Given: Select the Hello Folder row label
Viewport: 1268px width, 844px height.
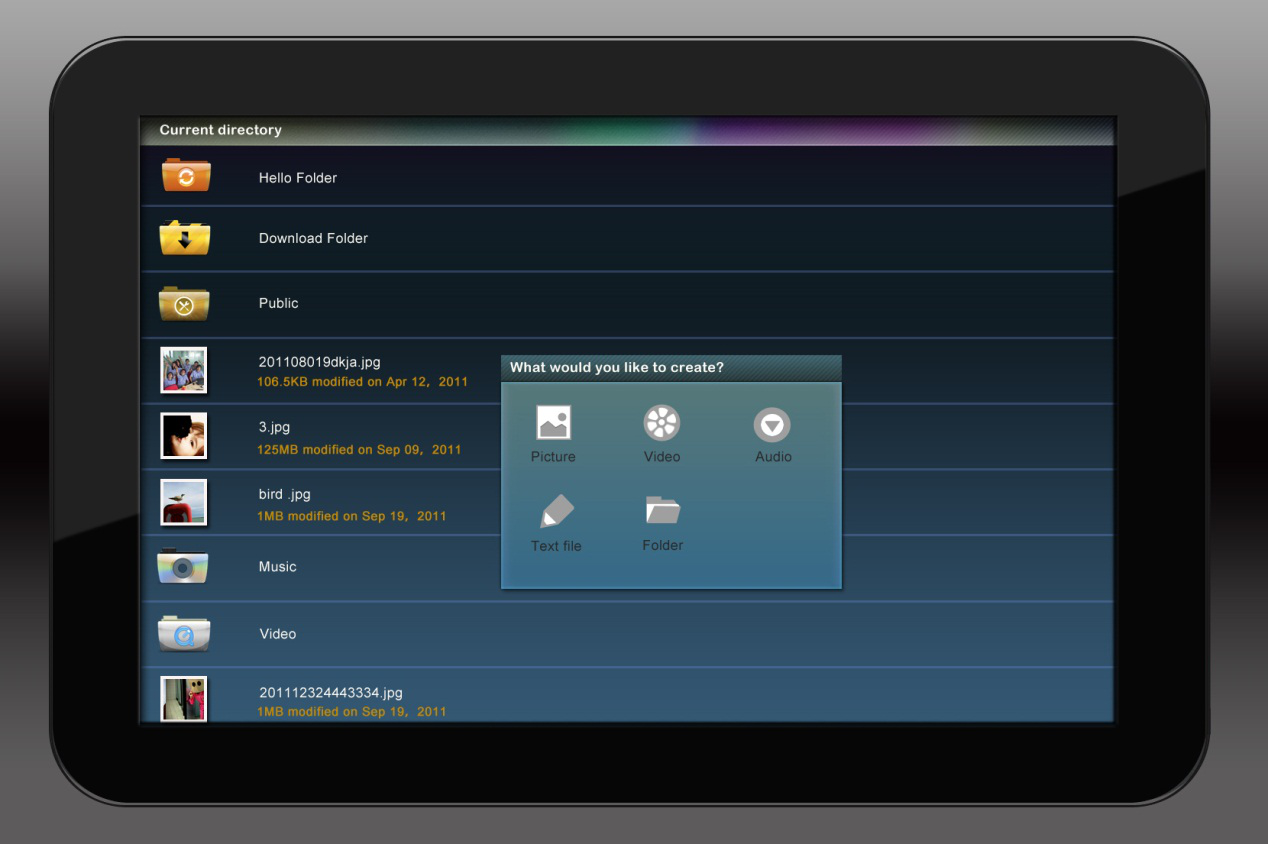Looking at the screenshot, I should [x=298, y=178].
